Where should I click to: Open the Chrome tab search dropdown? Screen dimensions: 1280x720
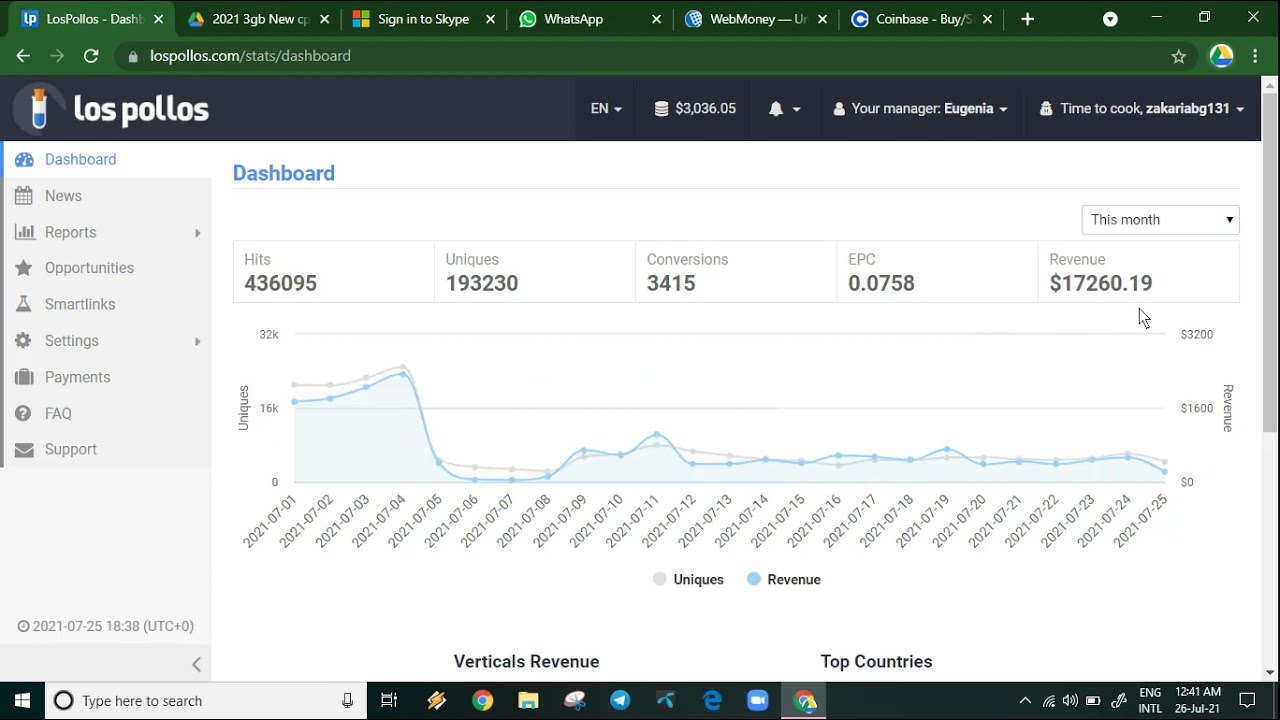[1110, 19]
